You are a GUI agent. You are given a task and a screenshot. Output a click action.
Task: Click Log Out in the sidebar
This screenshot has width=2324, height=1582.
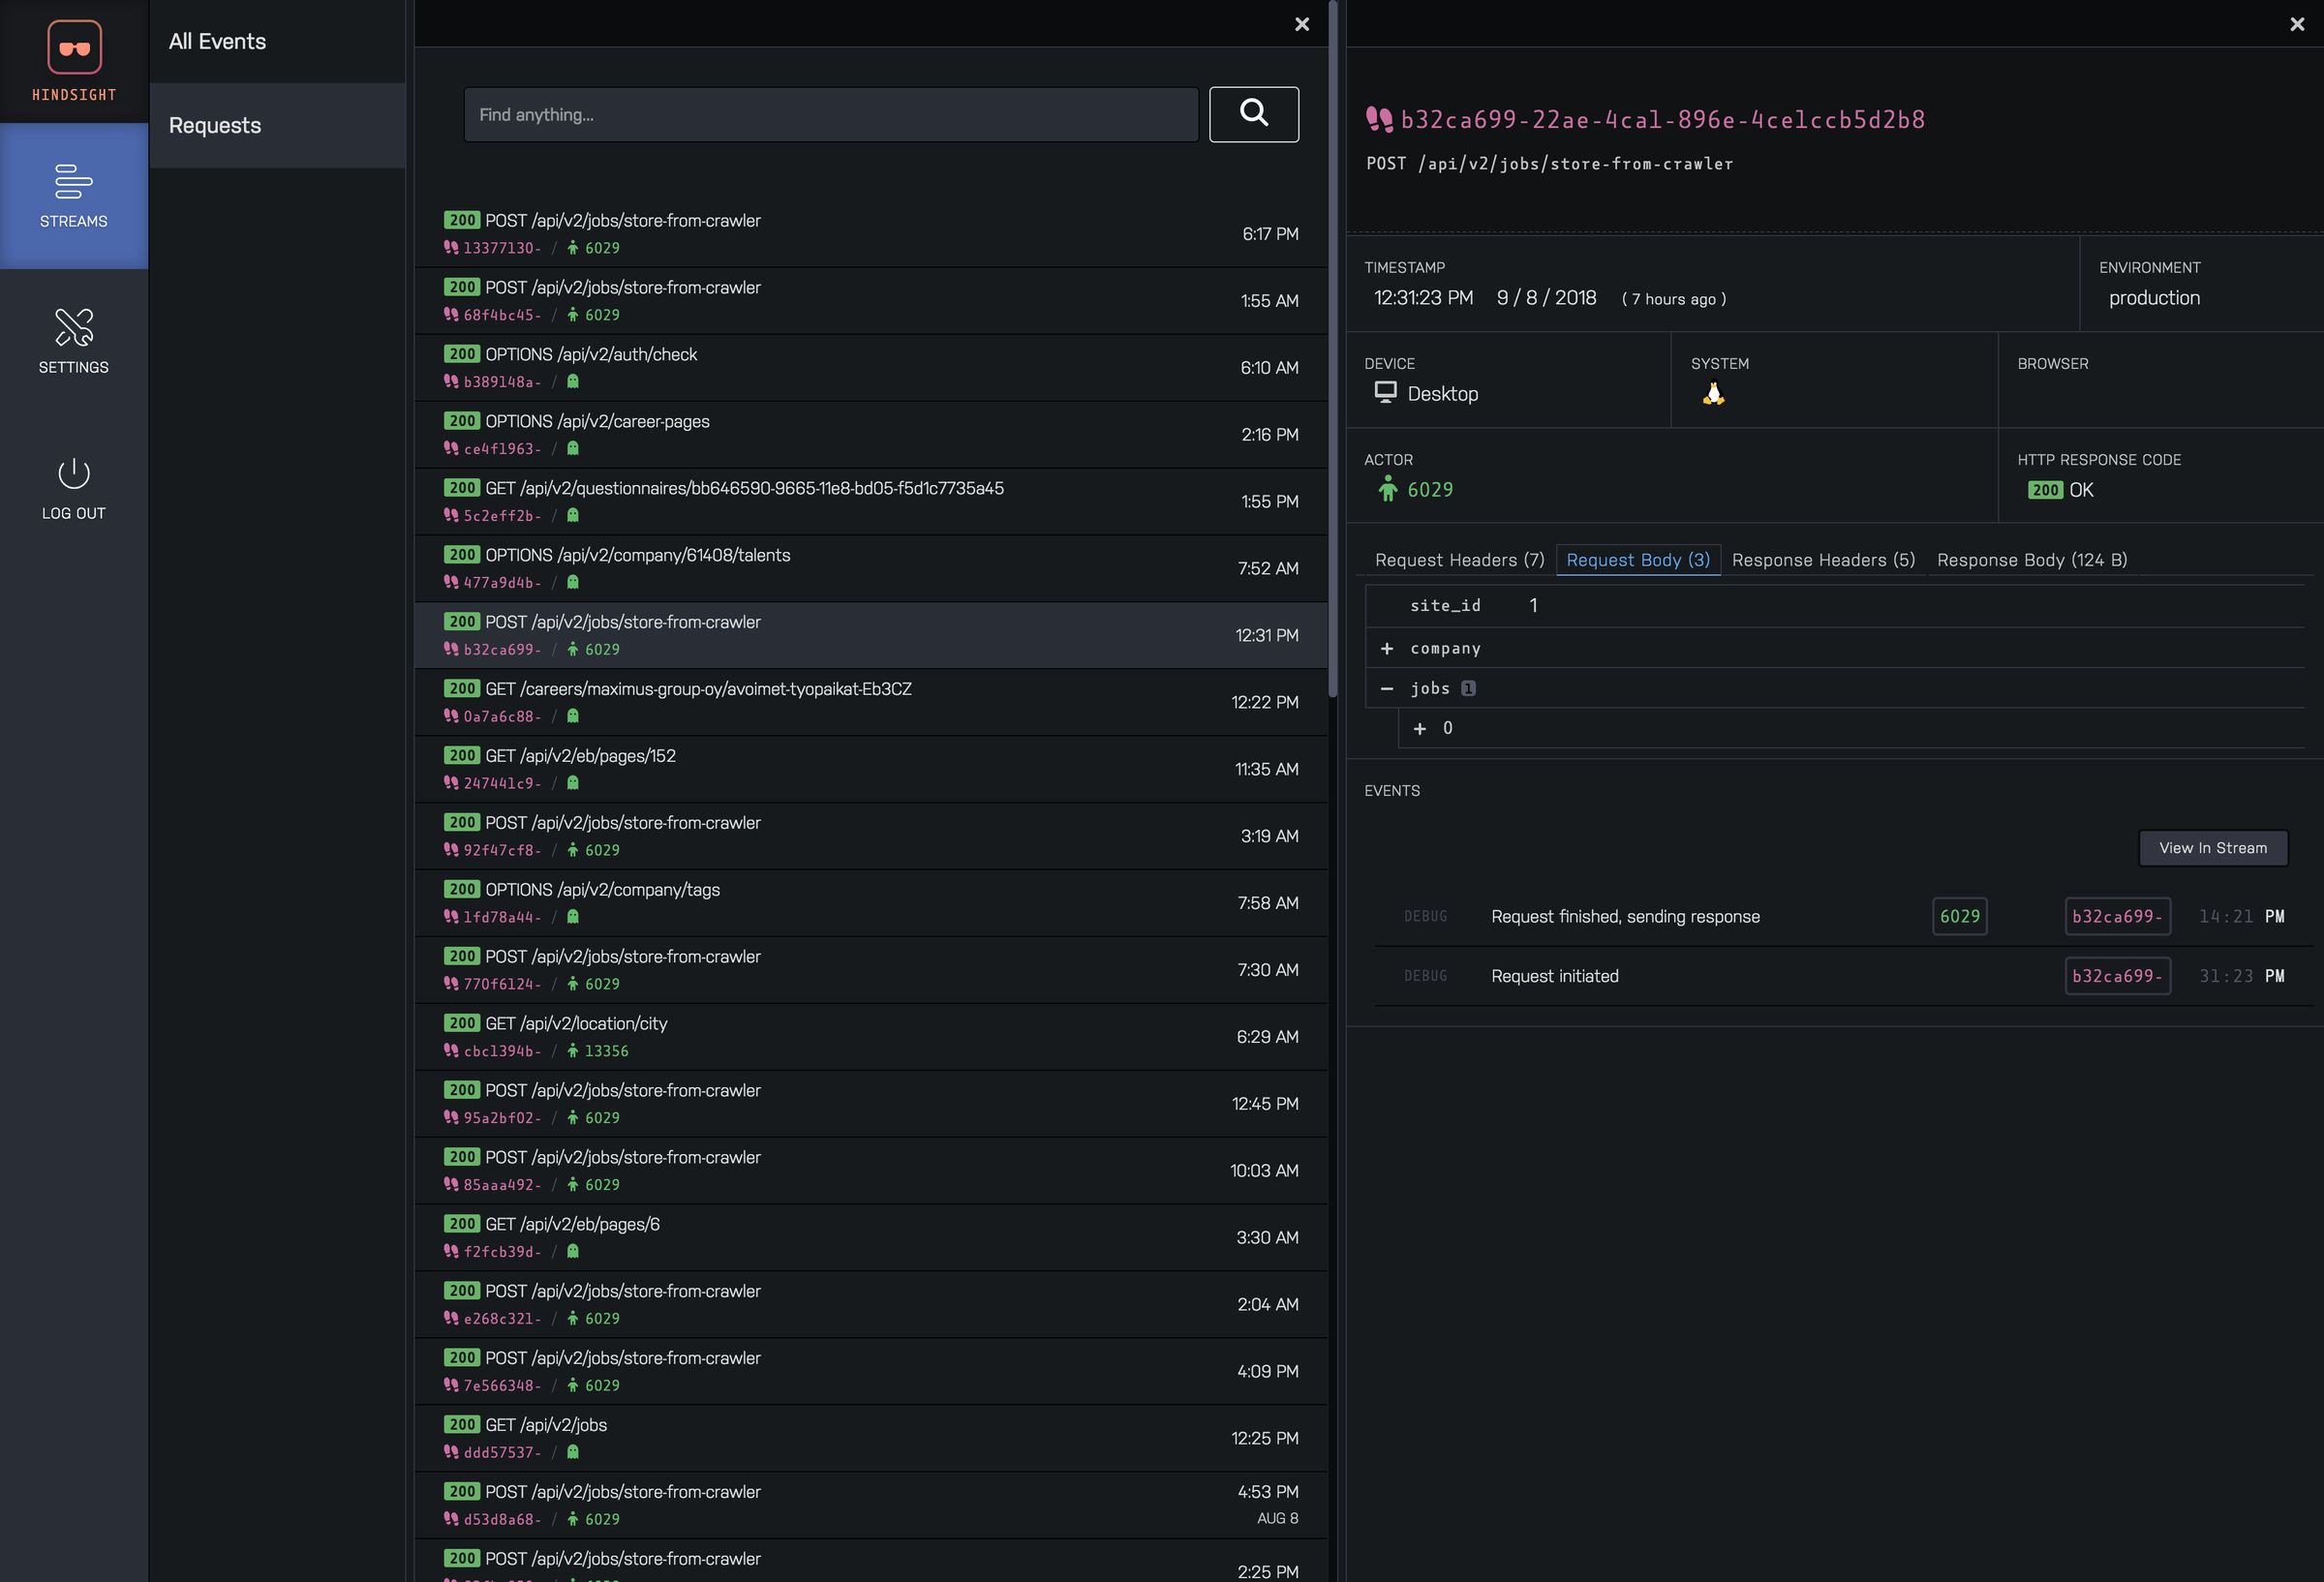pos(73,487)
